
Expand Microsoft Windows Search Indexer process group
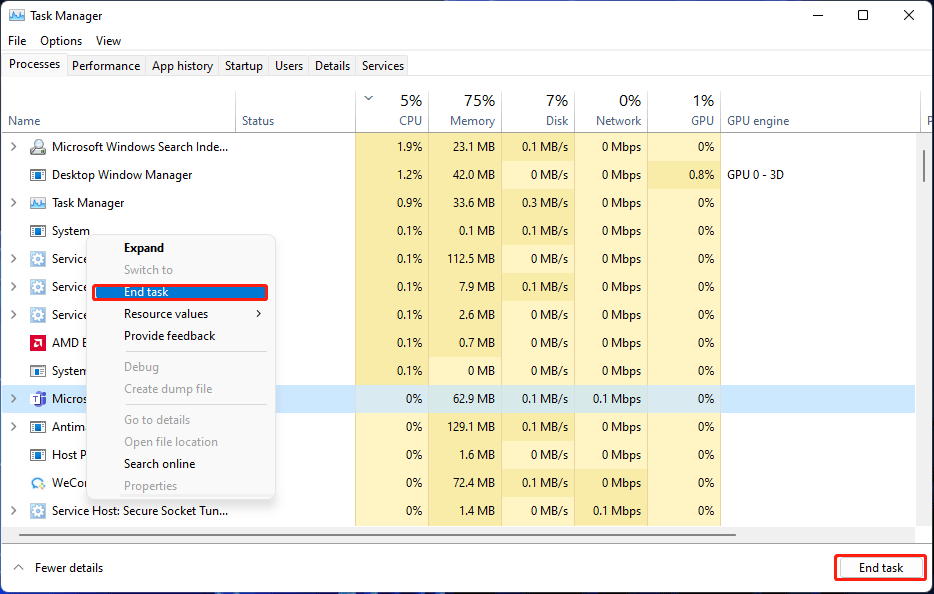(x=14, y=147)
